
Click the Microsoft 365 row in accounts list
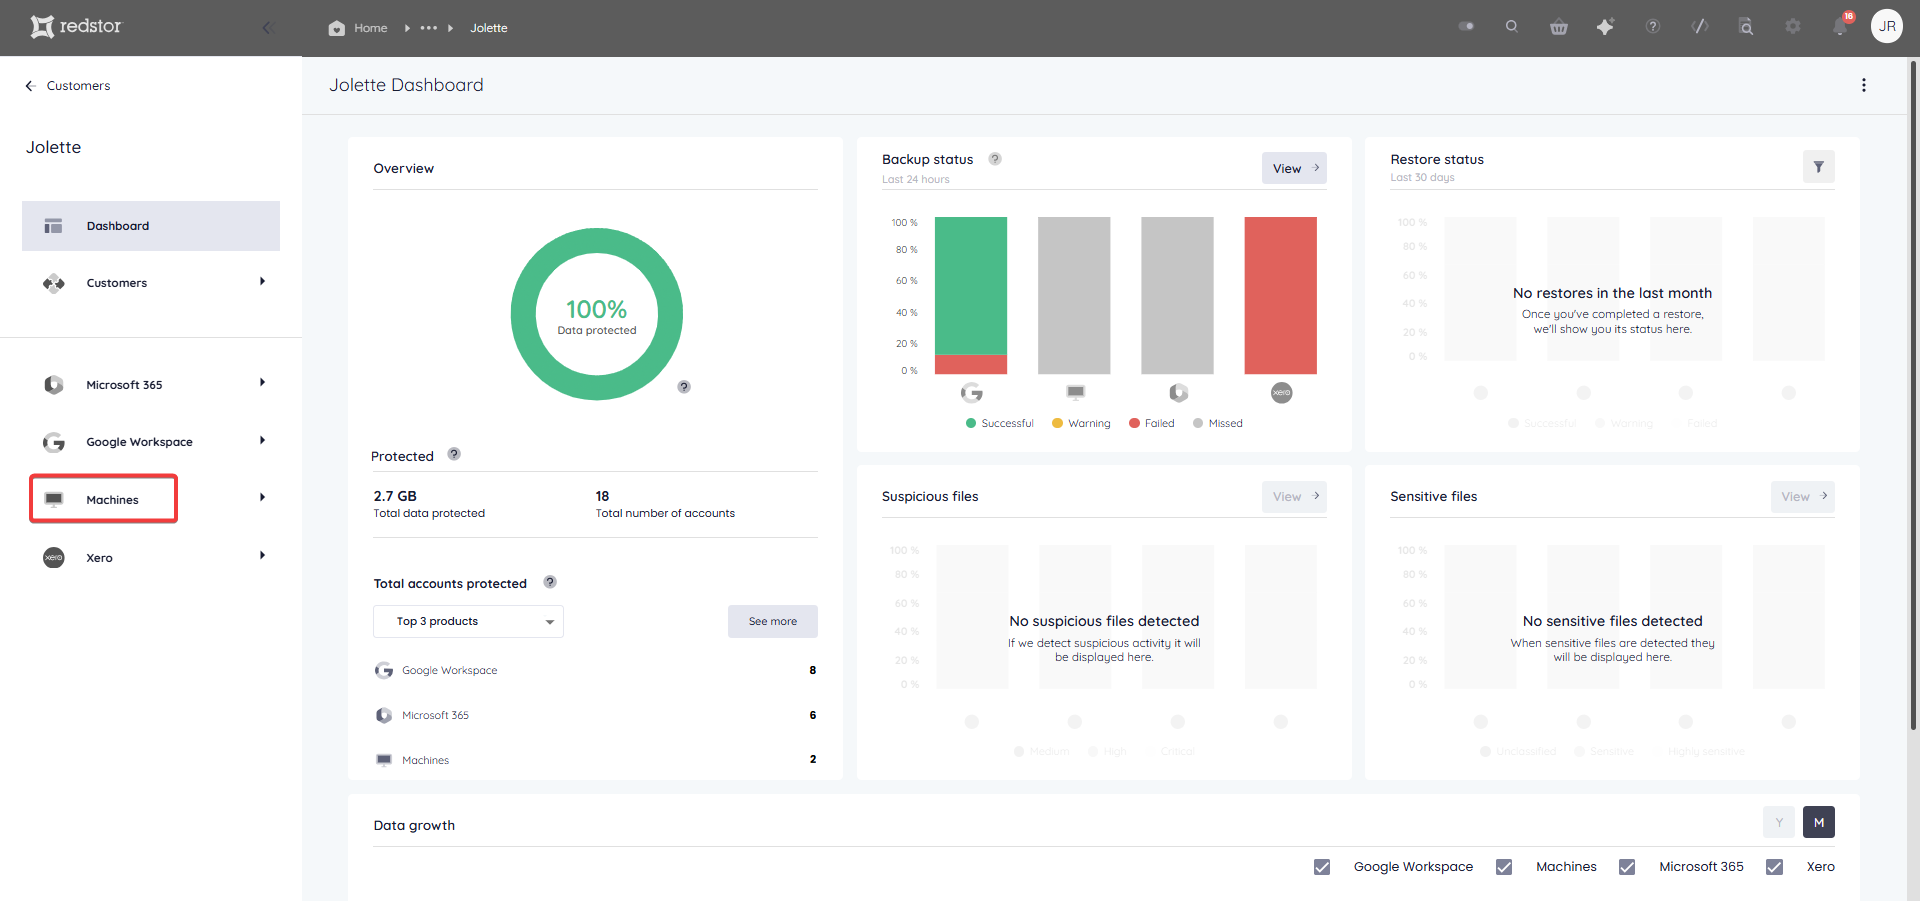pos(595,716)
